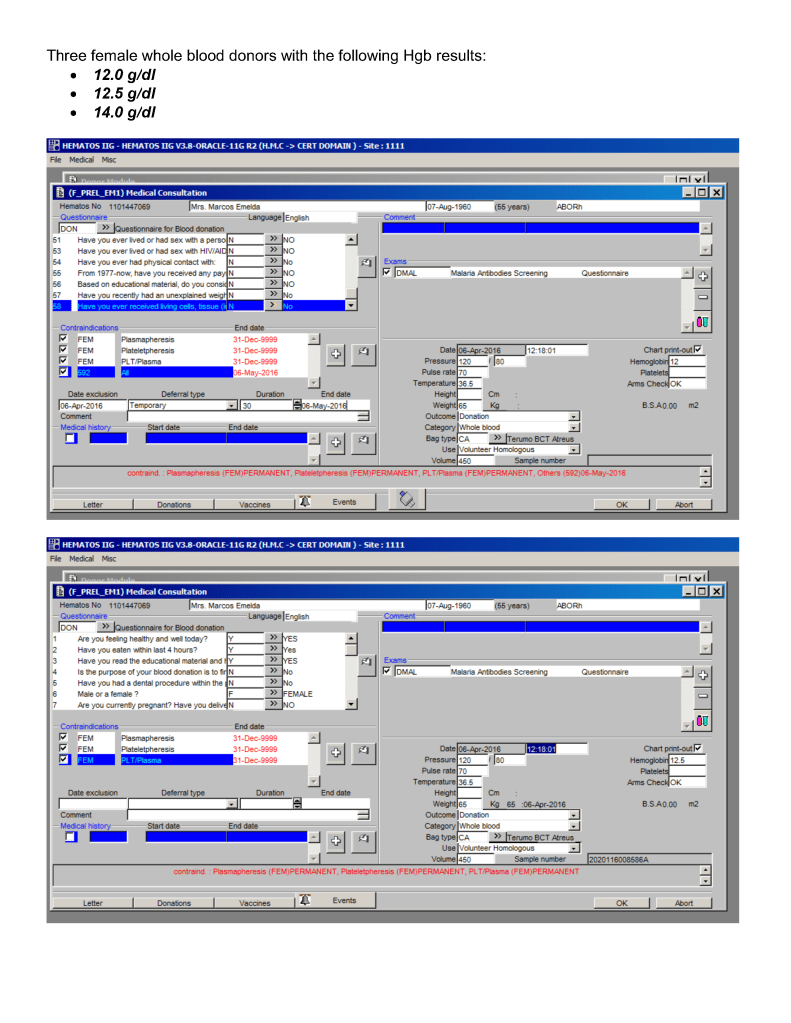Click add icon beside contraindication list containing 592
The width and height of the screenshot is (791, 1023).
coord(337,352)
